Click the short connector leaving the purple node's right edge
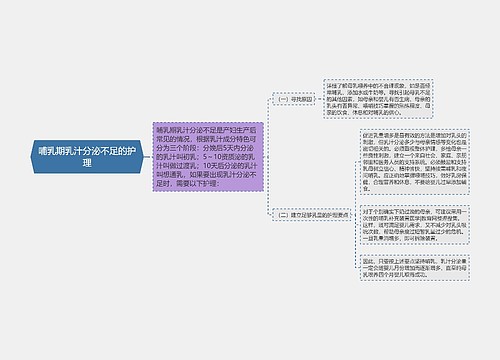This screenshot has width=500, height=360. point(265,157)
